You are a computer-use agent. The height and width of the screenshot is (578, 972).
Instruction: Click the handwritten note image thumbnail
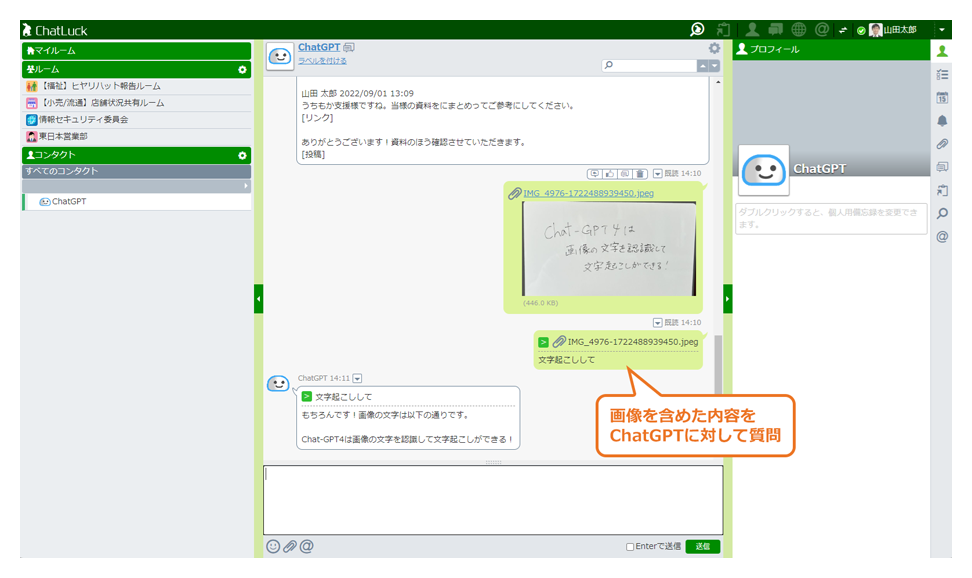click(x=609, y=249)
